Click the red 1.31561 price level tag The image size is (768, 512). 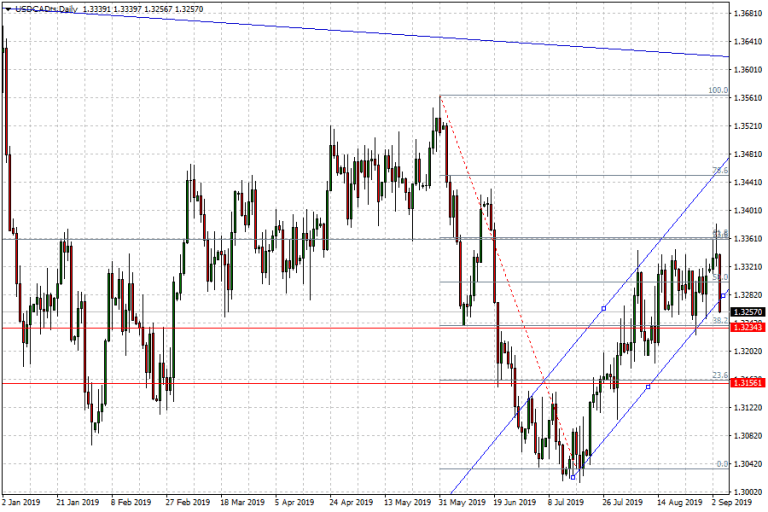pos(746,383)
